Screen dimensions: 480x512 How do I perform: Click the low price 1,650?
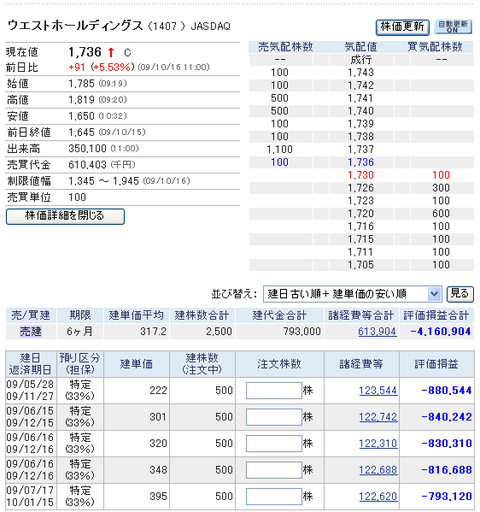(81, 116)
